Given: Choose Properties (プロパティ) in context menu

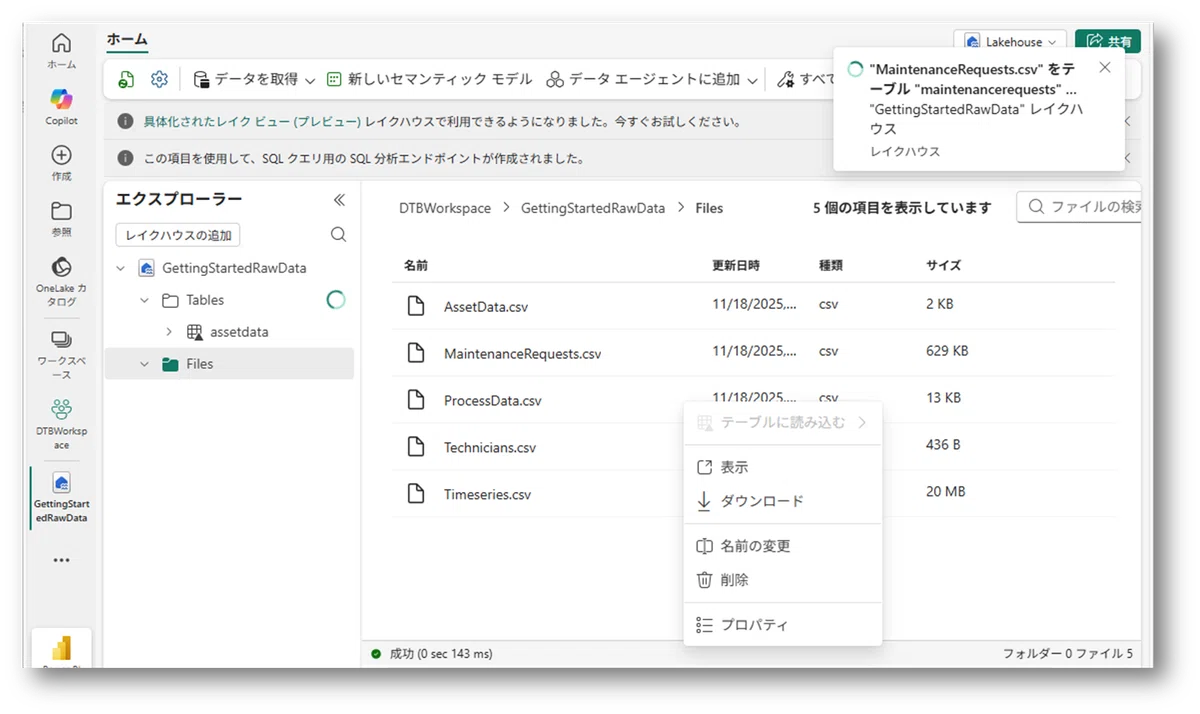Looking at the screenshot, I should [783, 625].
